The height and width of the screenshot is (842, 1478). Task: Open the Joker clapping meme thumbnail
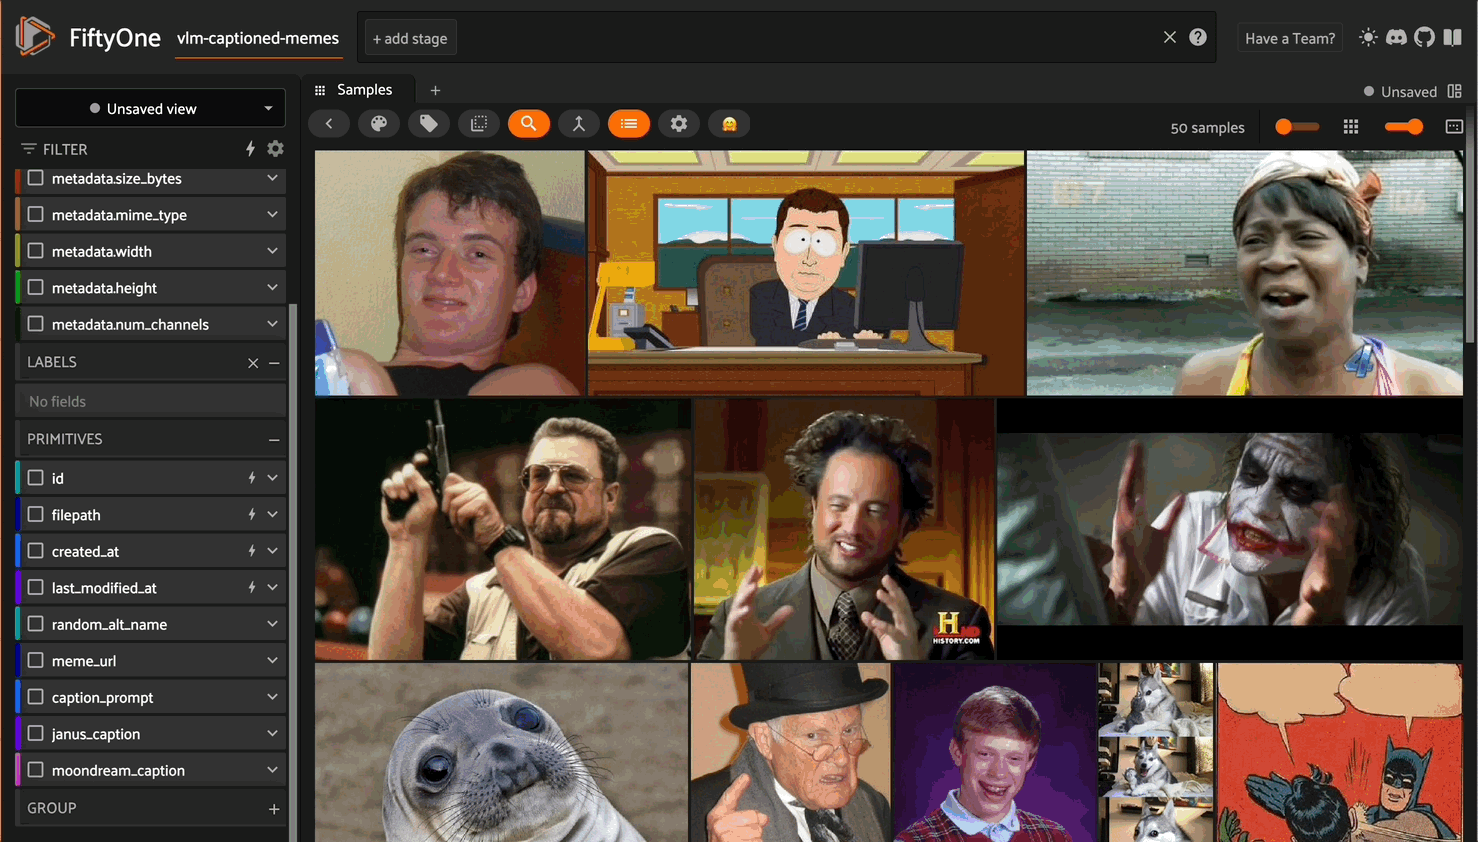1230,529
